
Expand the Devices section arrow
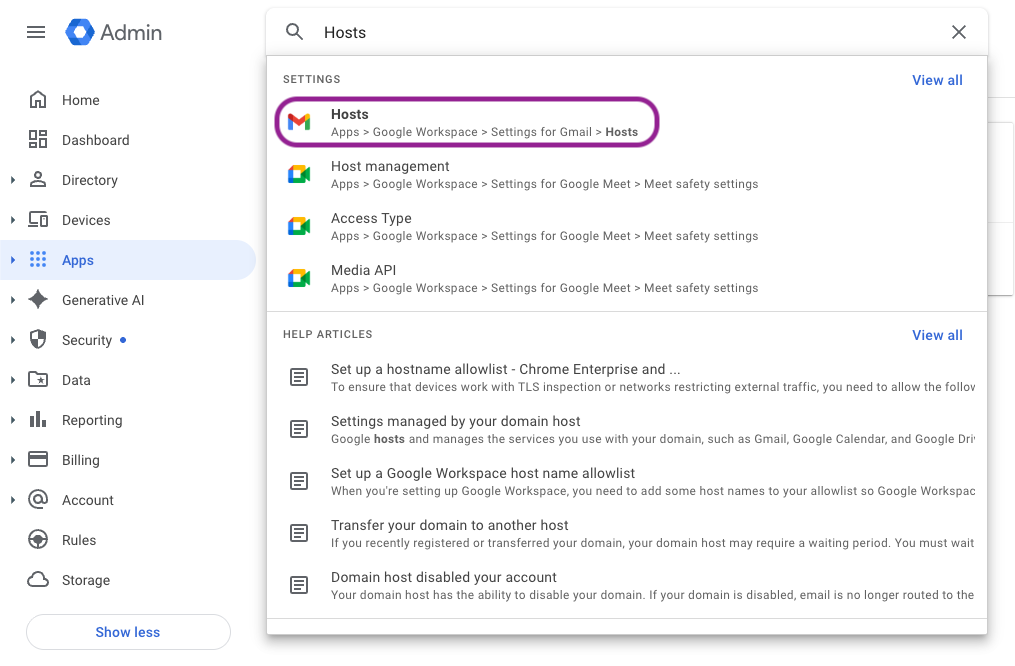tap(13, 220)
